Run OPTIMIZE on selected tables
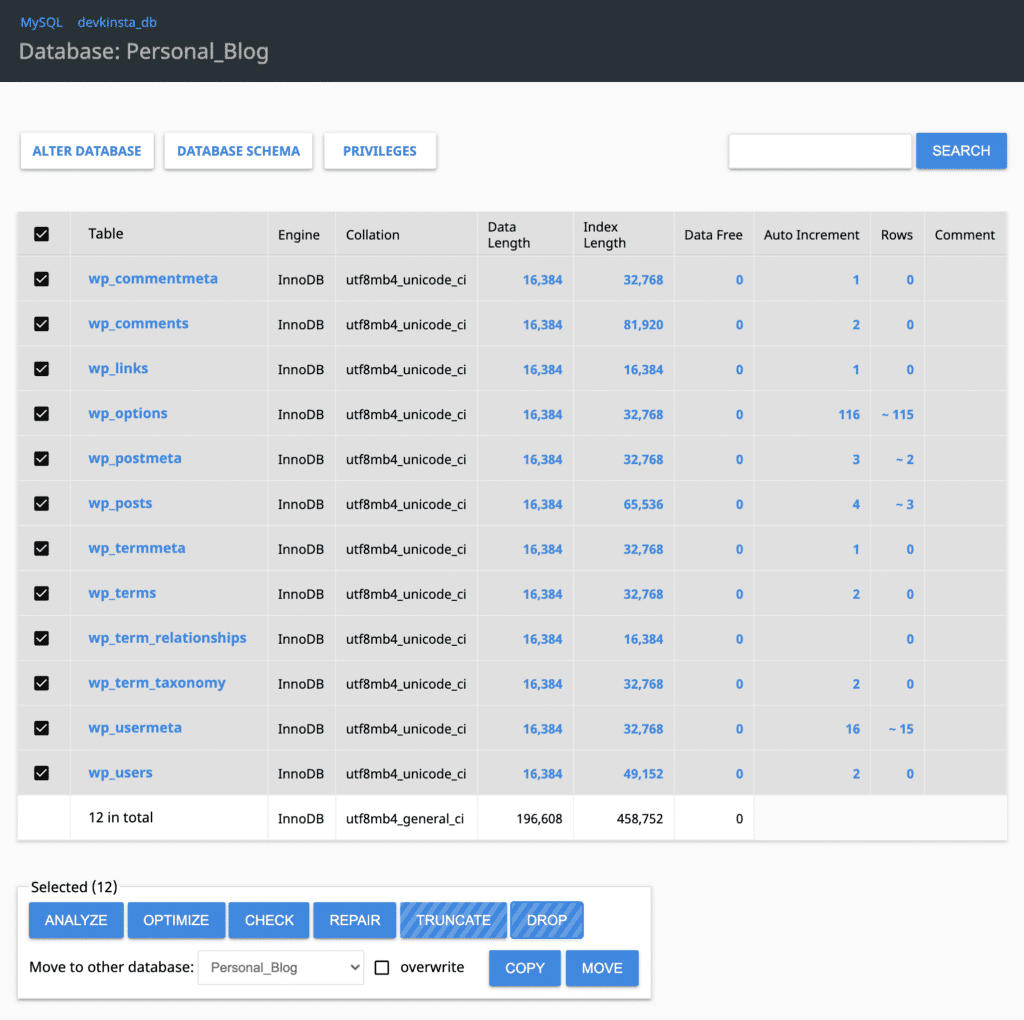 click(x=176, y=919)
